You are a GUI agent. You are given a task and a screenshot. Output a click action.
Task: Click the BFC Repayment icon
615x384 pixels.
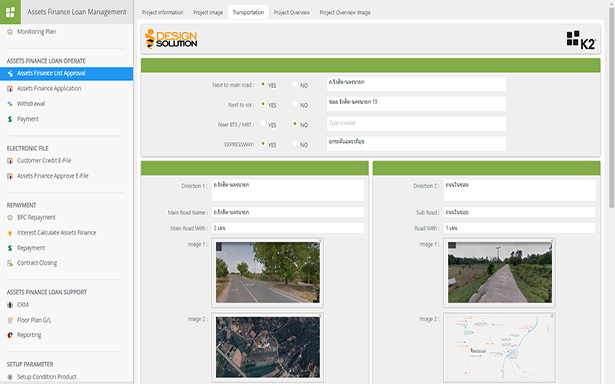10,218
